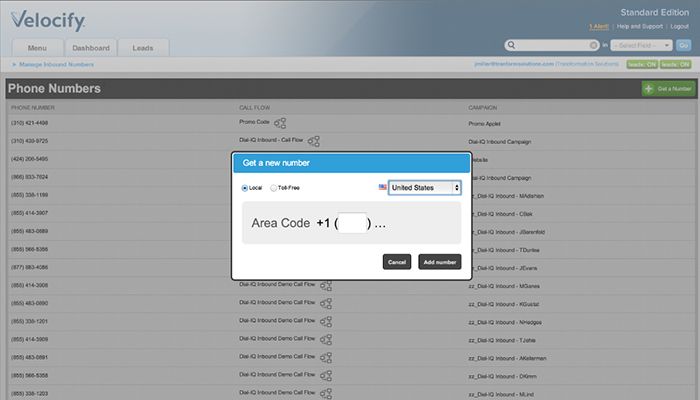Screen dimensions: 700x400
Task: Open call flow icon in the AKellerman row
Action: click(326, 358)
